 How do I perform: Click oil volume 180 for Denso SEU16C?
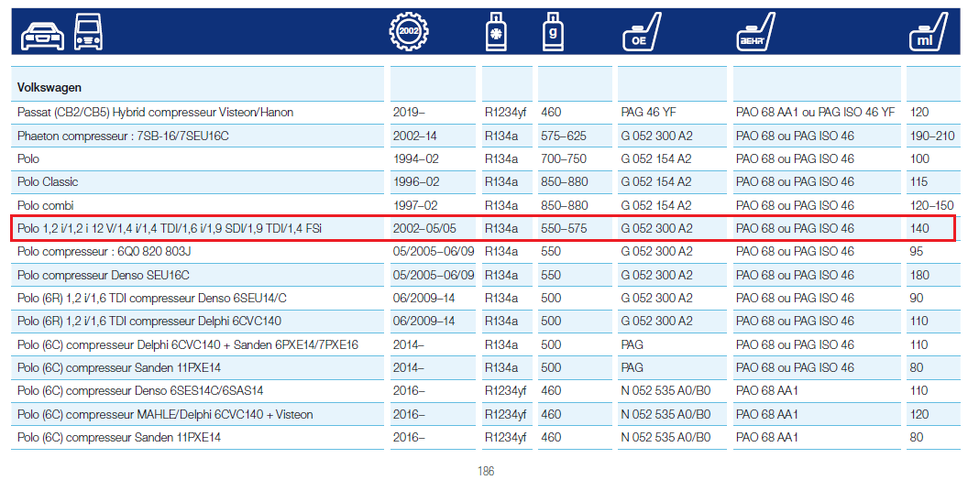919,275
